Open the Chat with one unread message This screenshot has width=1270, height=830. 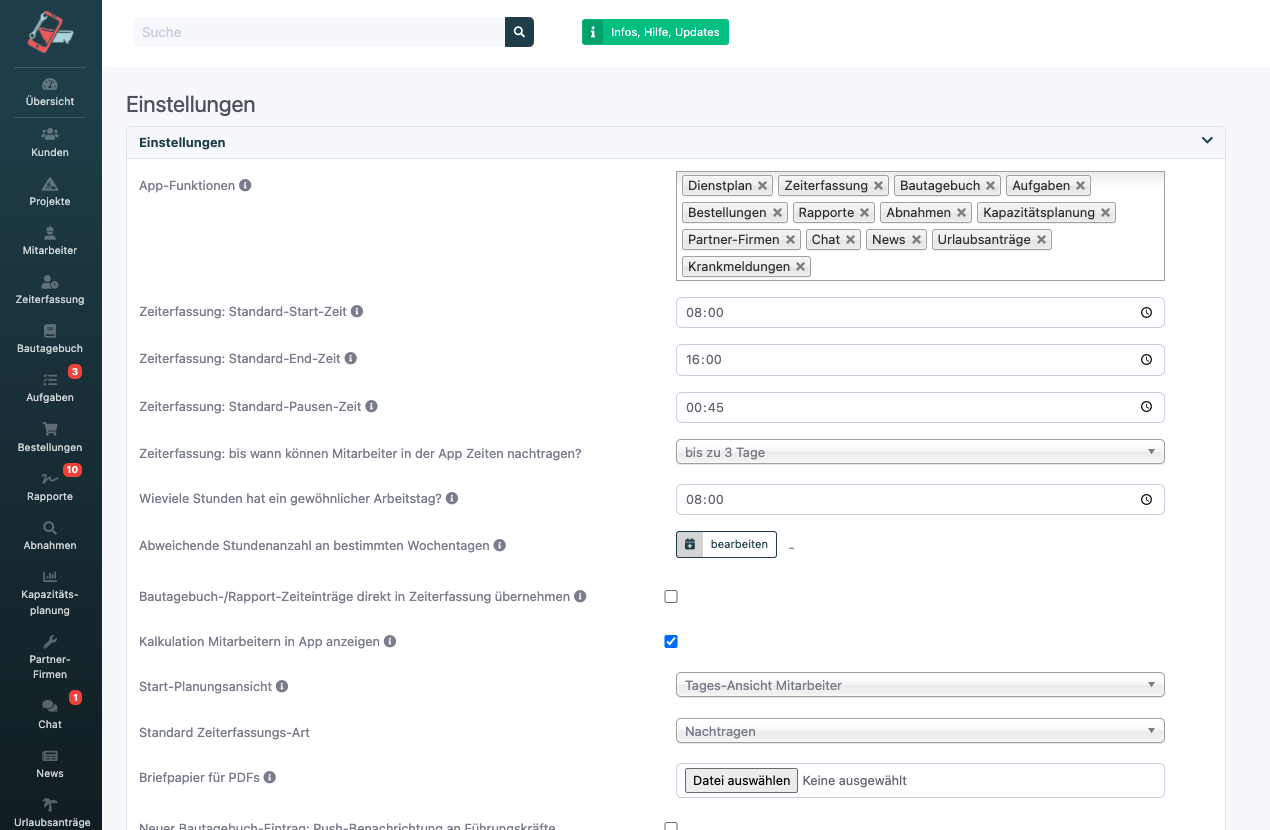[49, 713]
